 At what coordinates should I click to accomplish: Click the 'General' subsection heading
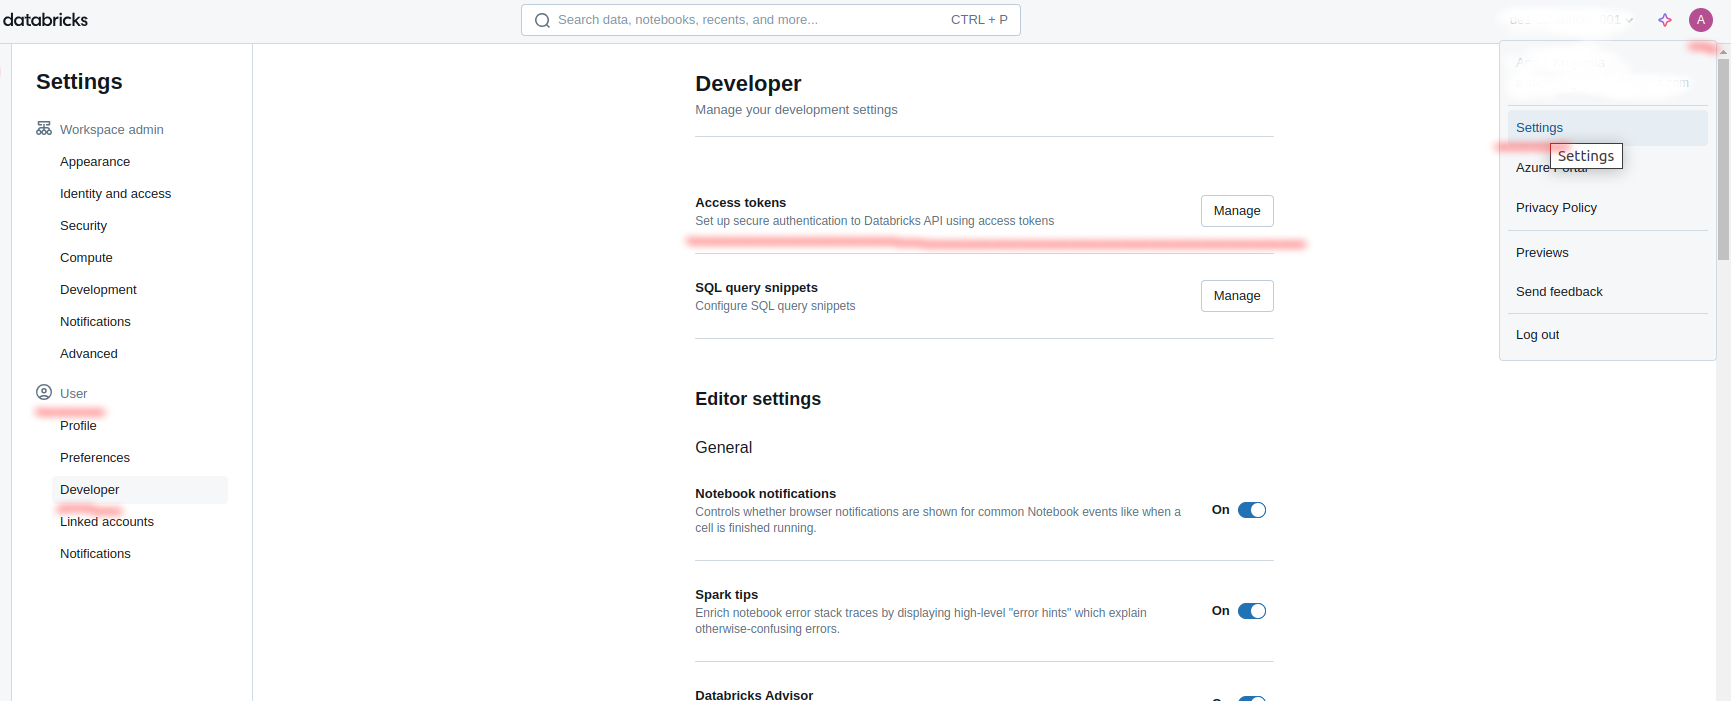724,448
